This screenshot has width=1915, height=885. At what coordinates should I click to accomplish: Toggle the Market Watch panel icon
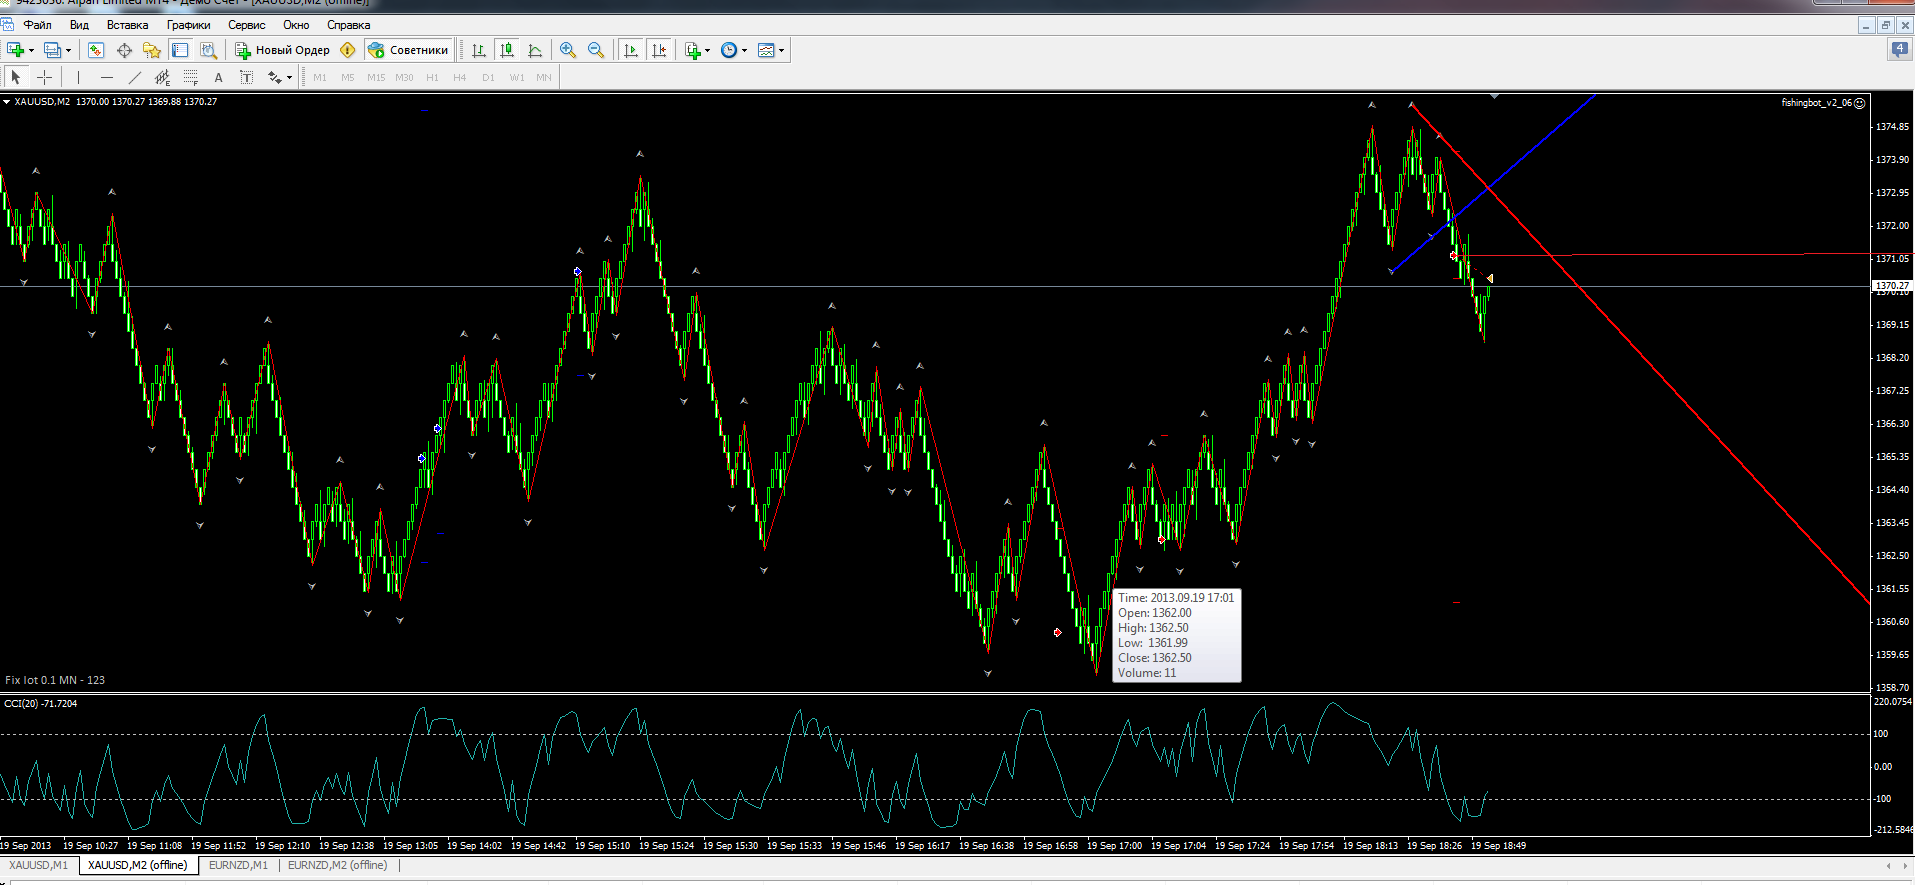[96, 50]
